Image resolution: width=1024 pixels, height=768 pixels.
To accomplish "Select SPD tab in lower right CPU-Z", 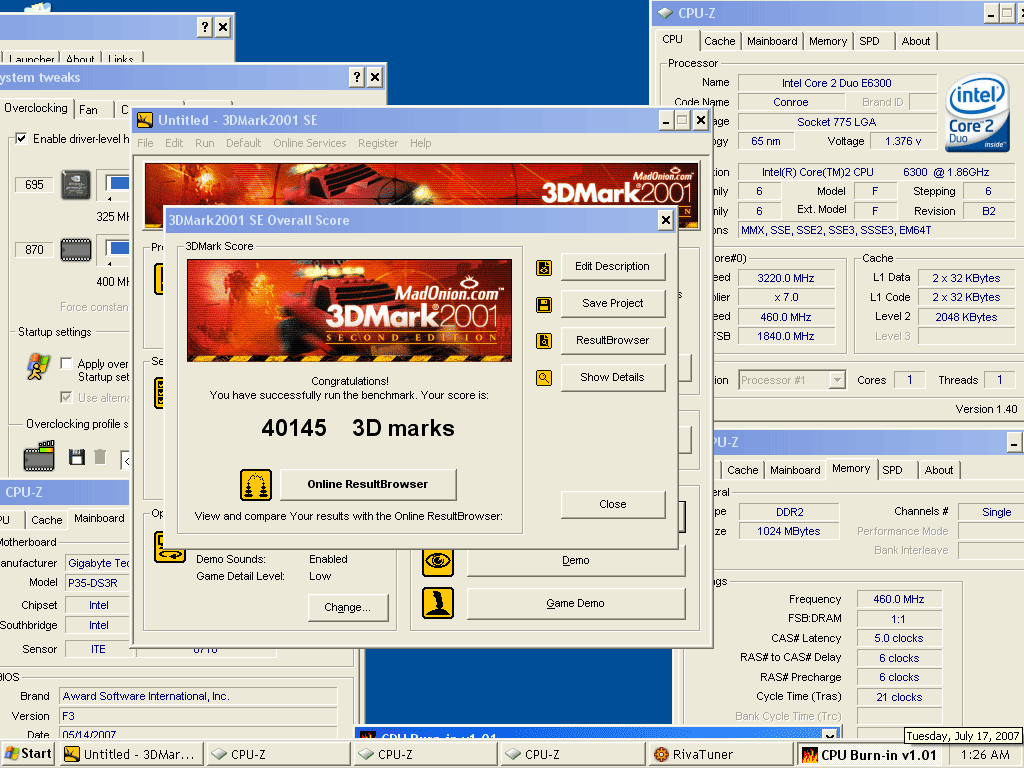I will (892, 470).
